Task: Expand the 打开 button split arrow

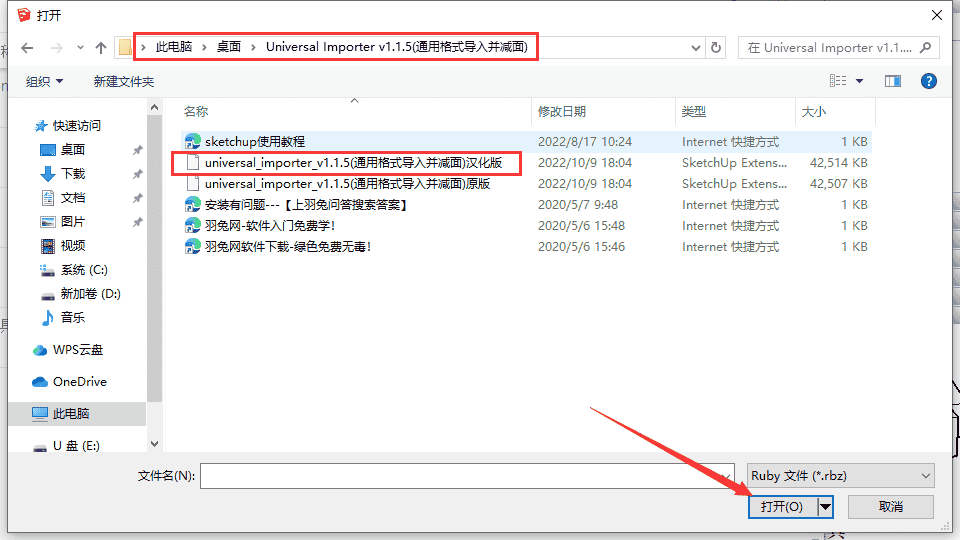Action: [825, 507]
